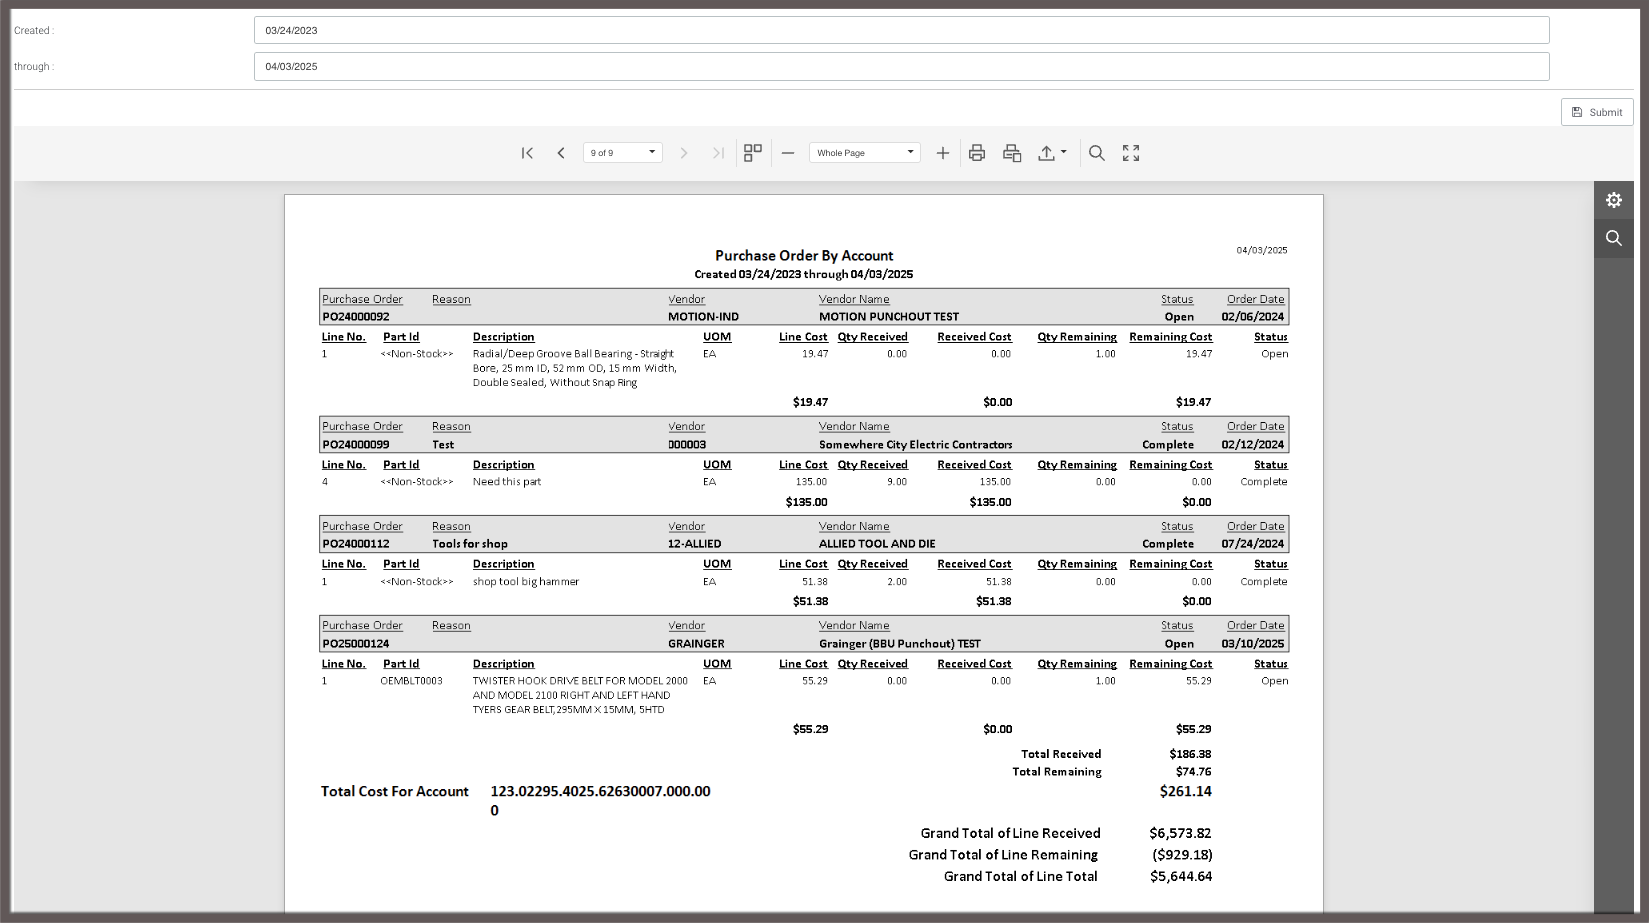Select purchase order PO25000124
The width and height of the screenshot is (1649, 923).
coord(356,644)
